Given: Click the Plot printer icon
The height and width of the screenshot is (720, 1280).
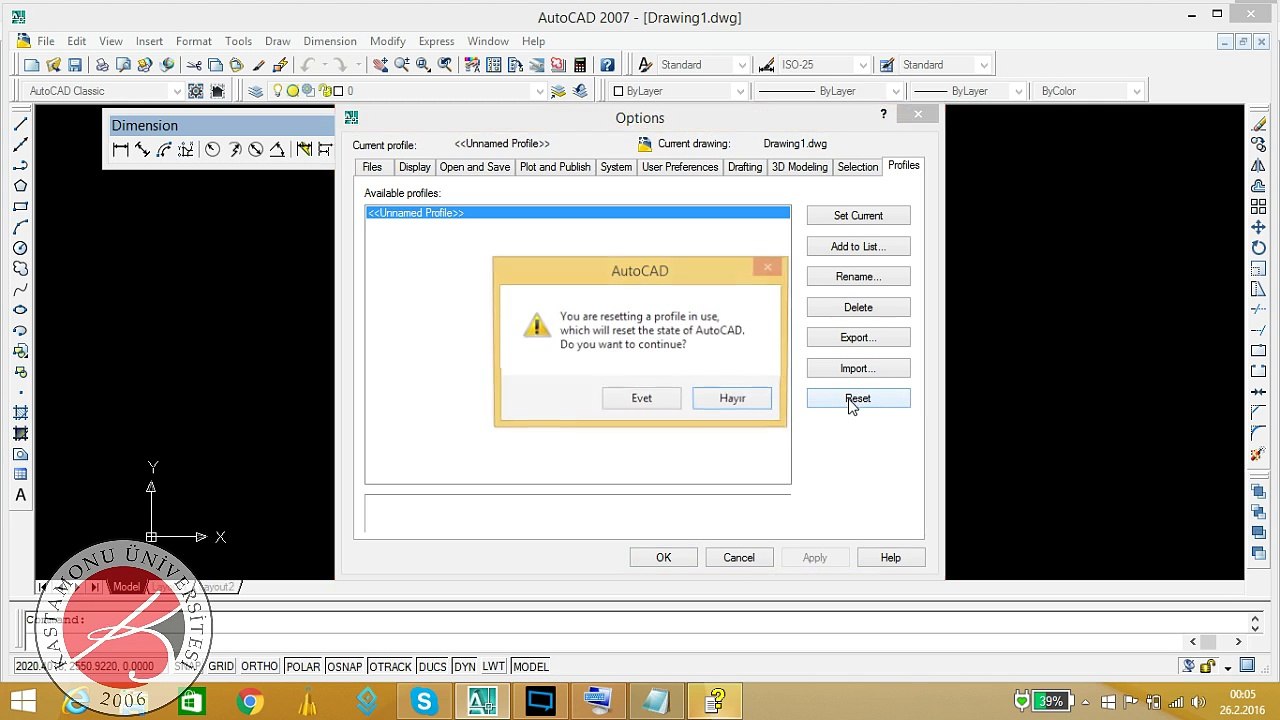Looking at the screenshot, I should [x=102, y=65].
